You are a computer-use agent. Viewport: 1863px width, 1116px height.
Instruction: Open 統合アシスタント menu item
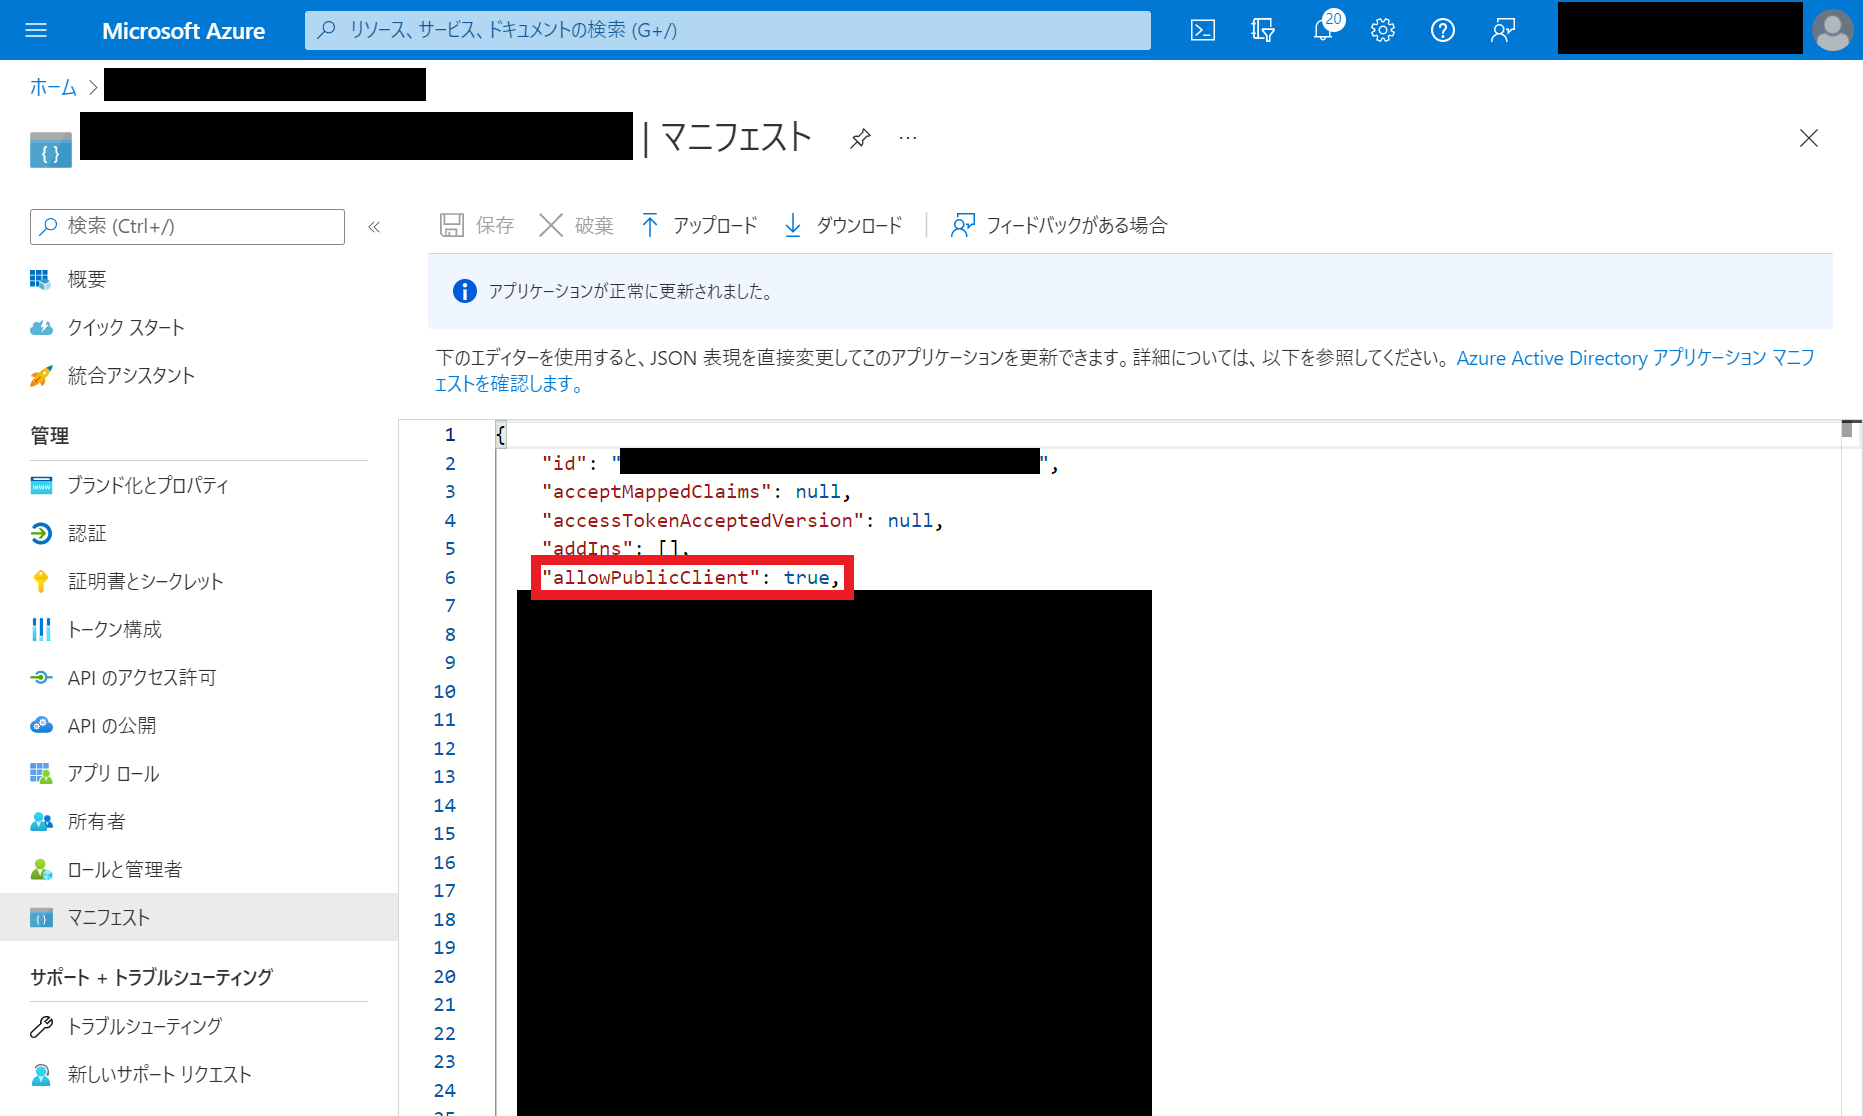tap(131, 375)
